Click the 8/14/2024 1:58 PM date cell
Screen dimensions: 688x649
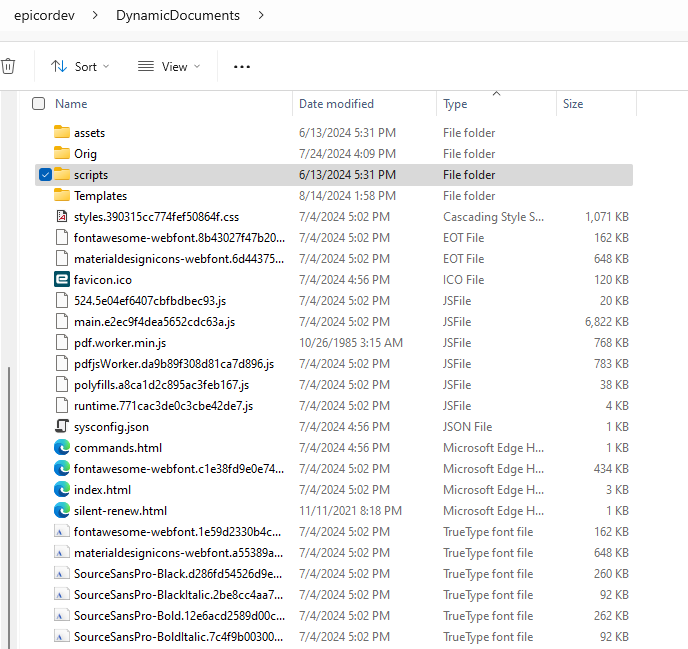347,196
